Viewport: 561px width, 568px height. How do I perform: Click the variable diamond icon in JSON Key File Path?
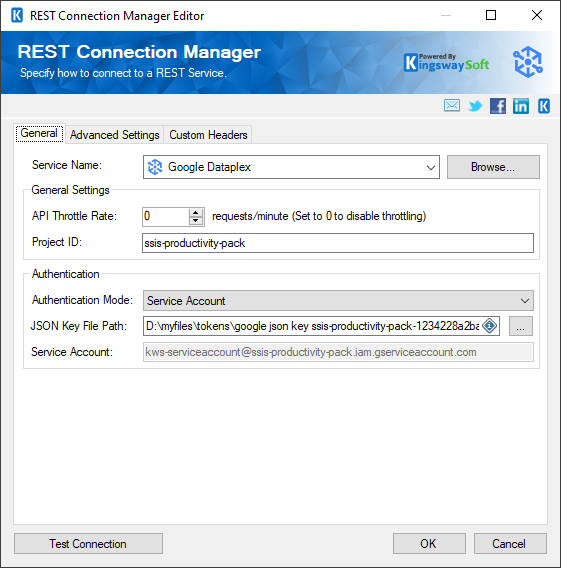pos(490,326)
